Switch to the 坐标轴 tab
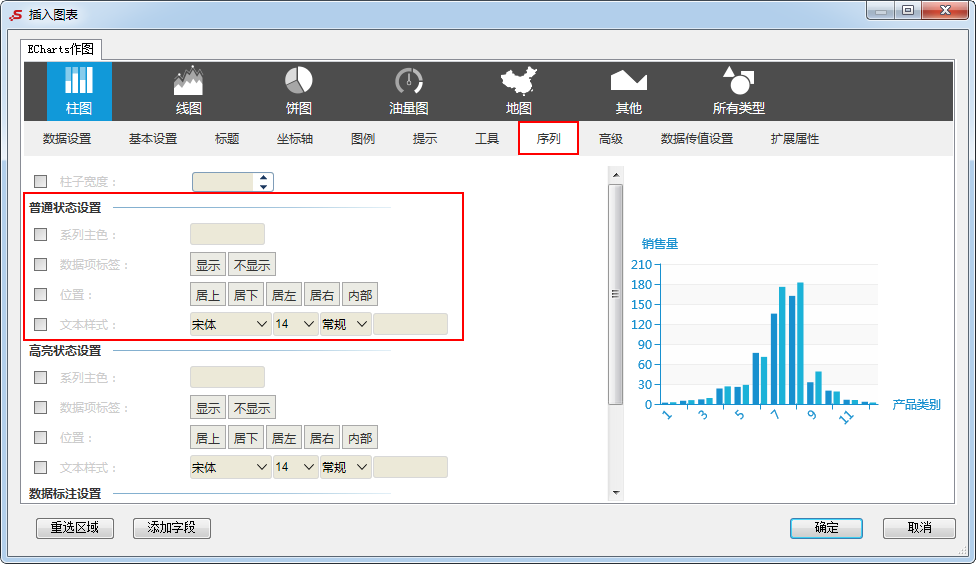The image size is (976, 564). tap(294, 138)
